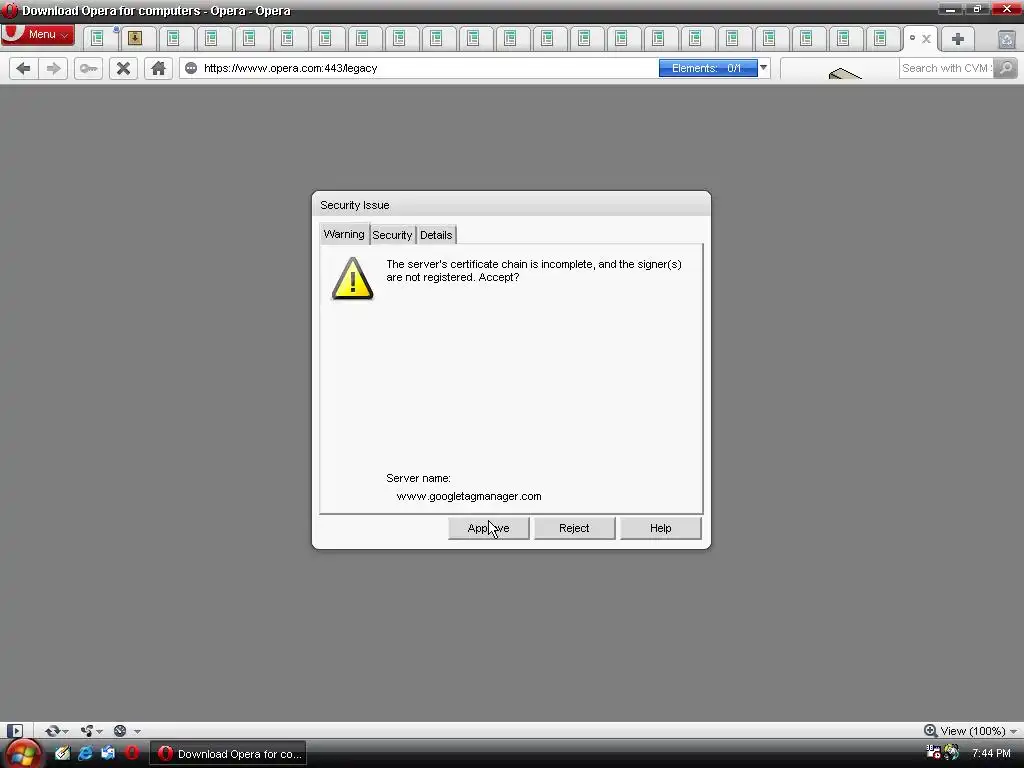Stop loading the page with the X button
Screen dimensions: 1024x768
click(123, 68)
